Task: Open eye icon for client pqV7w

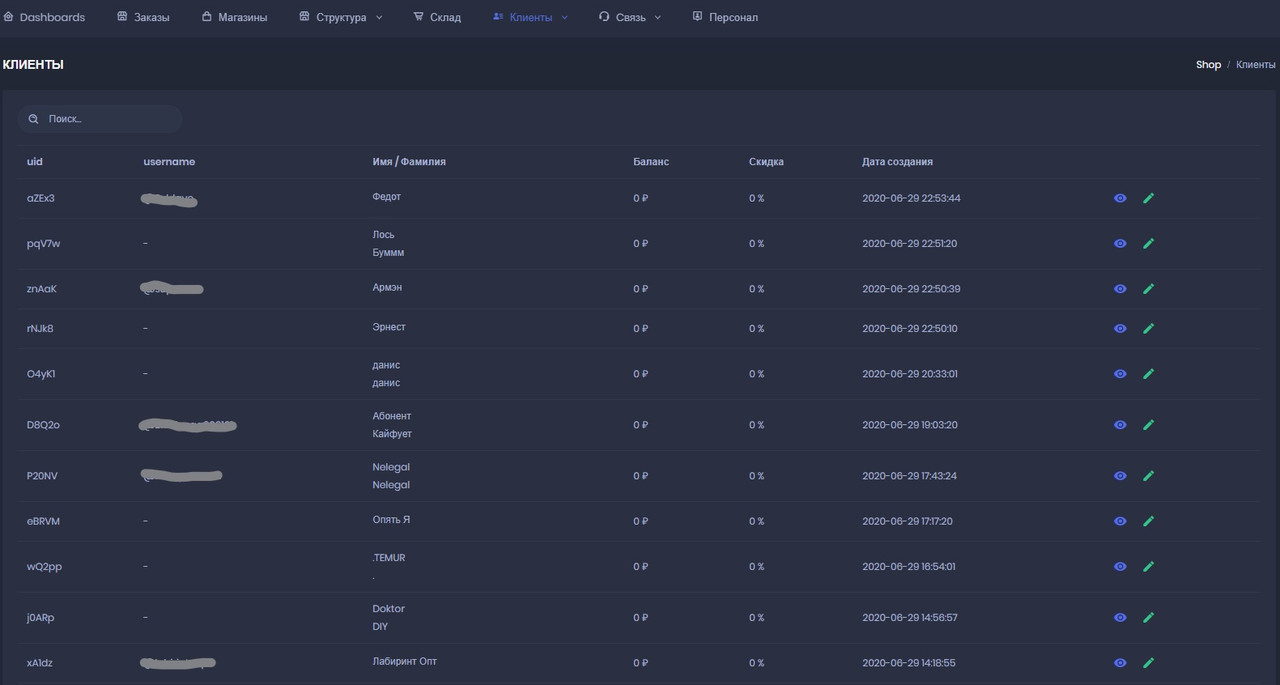Action: (x=1120, y=244)
